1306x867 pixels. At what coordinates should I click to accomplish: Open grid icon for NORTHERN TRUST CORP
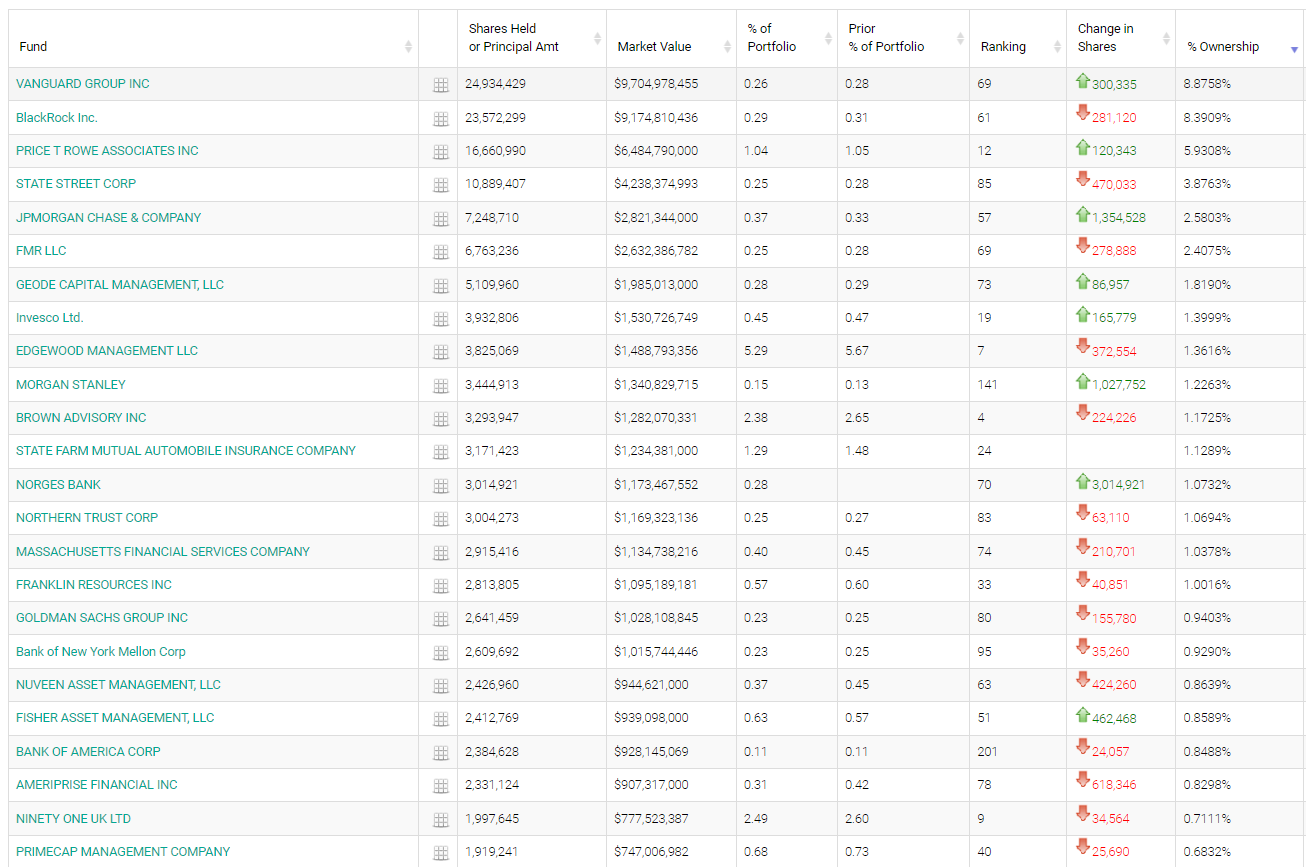click(x=440, y=519)
